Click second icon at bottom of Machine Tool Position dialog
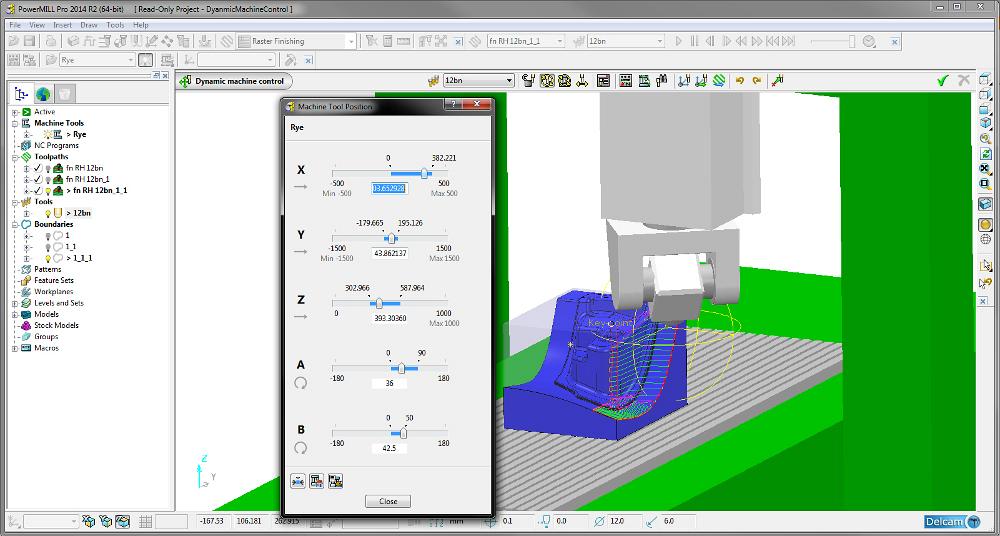The width and height of the screenshot is (1000, 536). 317,481
